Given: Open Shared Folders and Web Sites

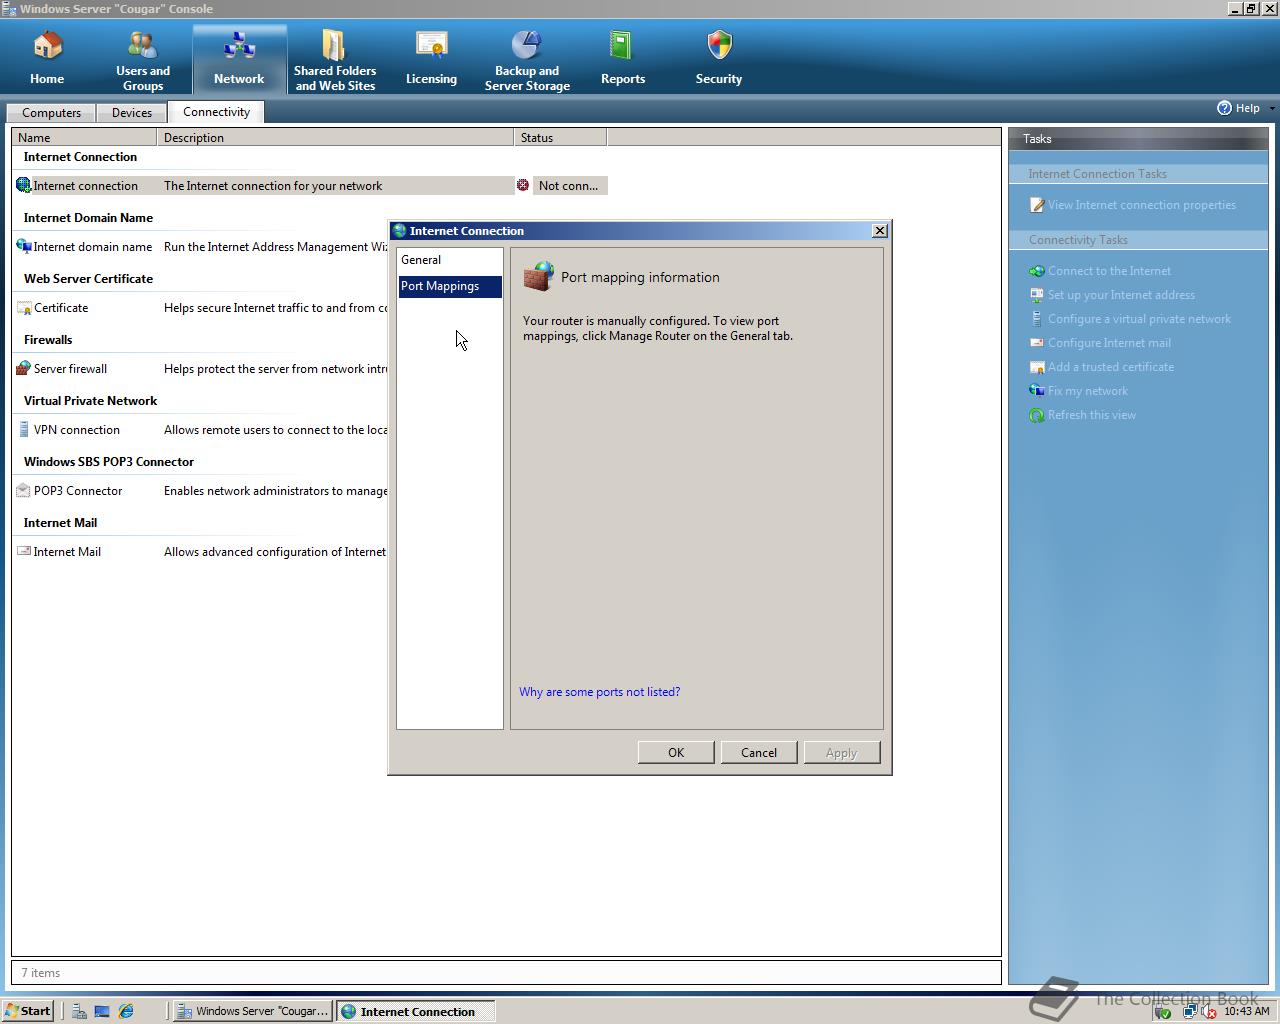Looking at the screenshot, I should click(335, 60).
